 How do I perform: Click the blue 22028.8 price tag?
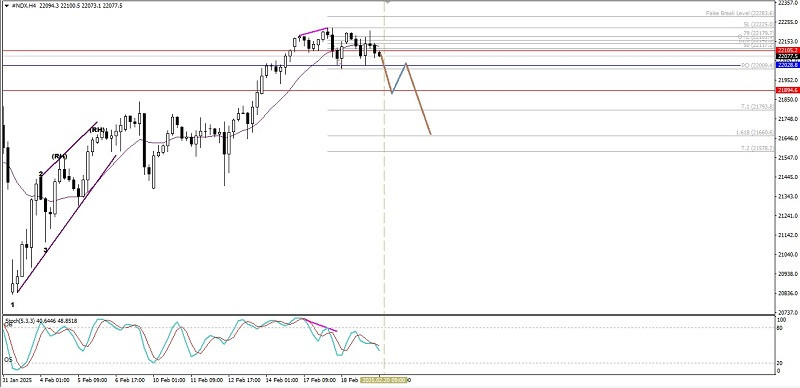coord(787,65)
